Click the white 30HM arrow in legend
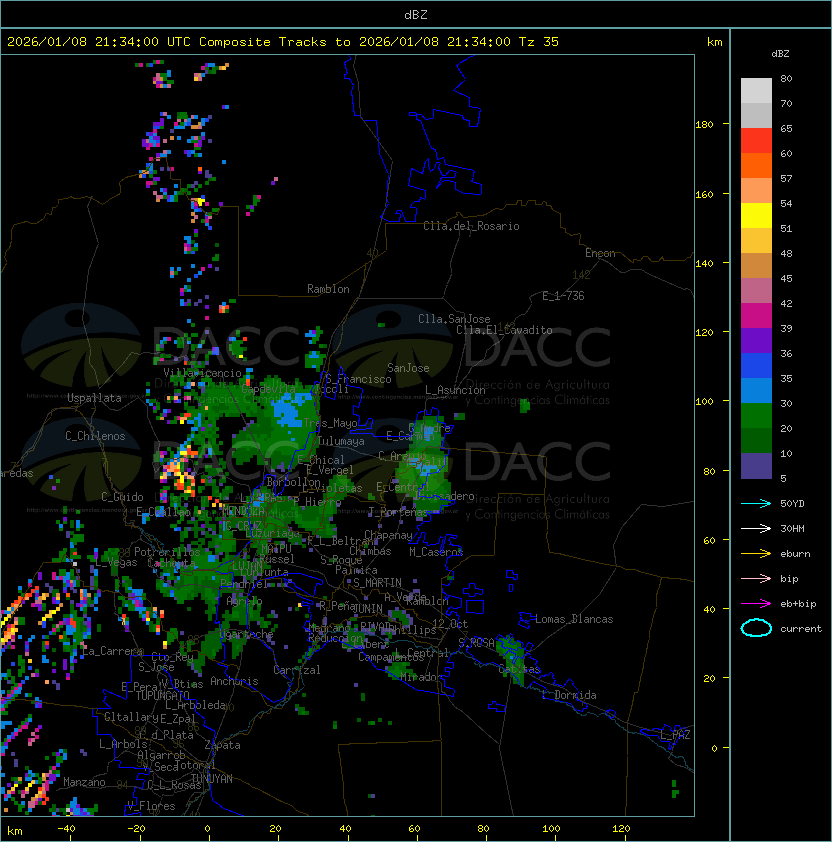Image resolution: width=832 pixels, height=842 pixels. click(756, 529)
